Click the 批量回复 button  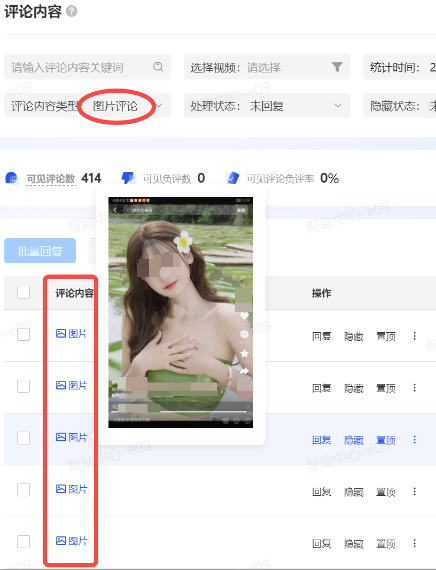coord(40,250)
